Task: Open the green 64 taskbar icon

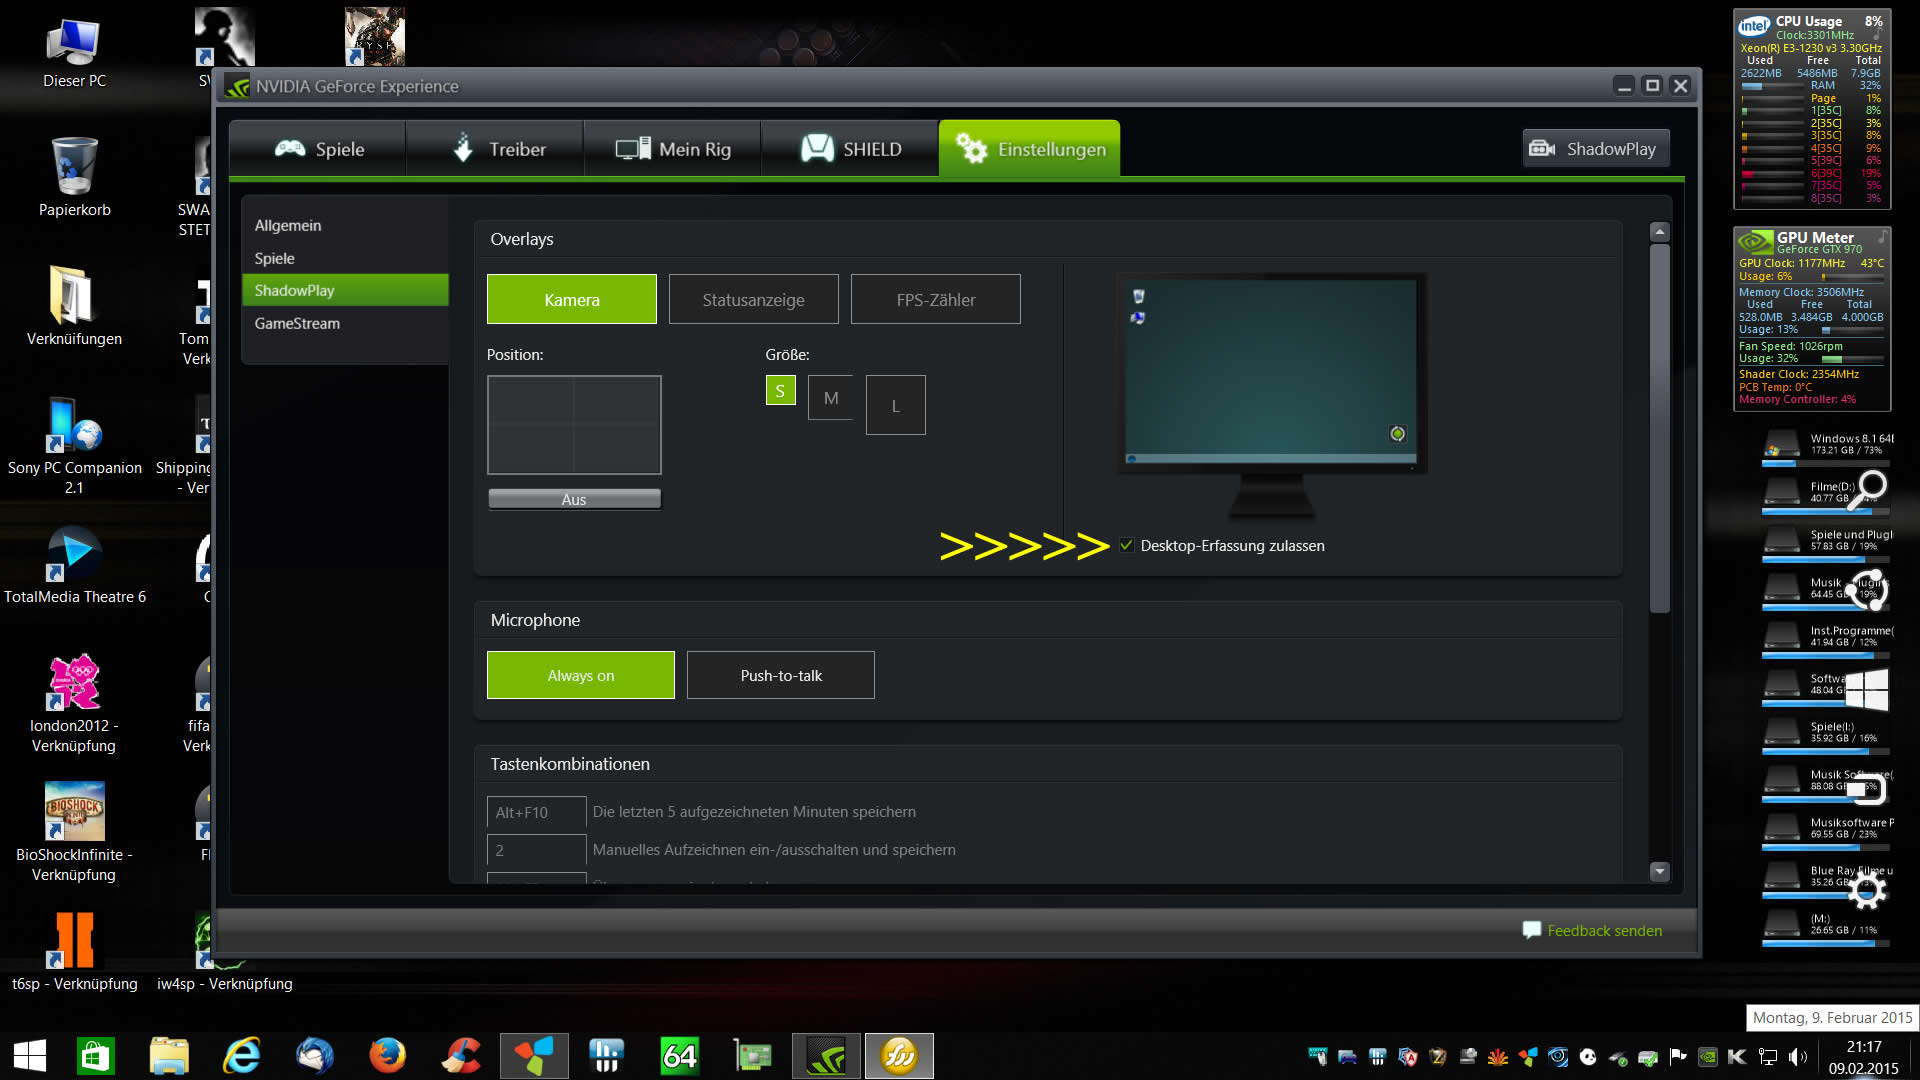Action: pyautogui.click(x=680, y=1056)
